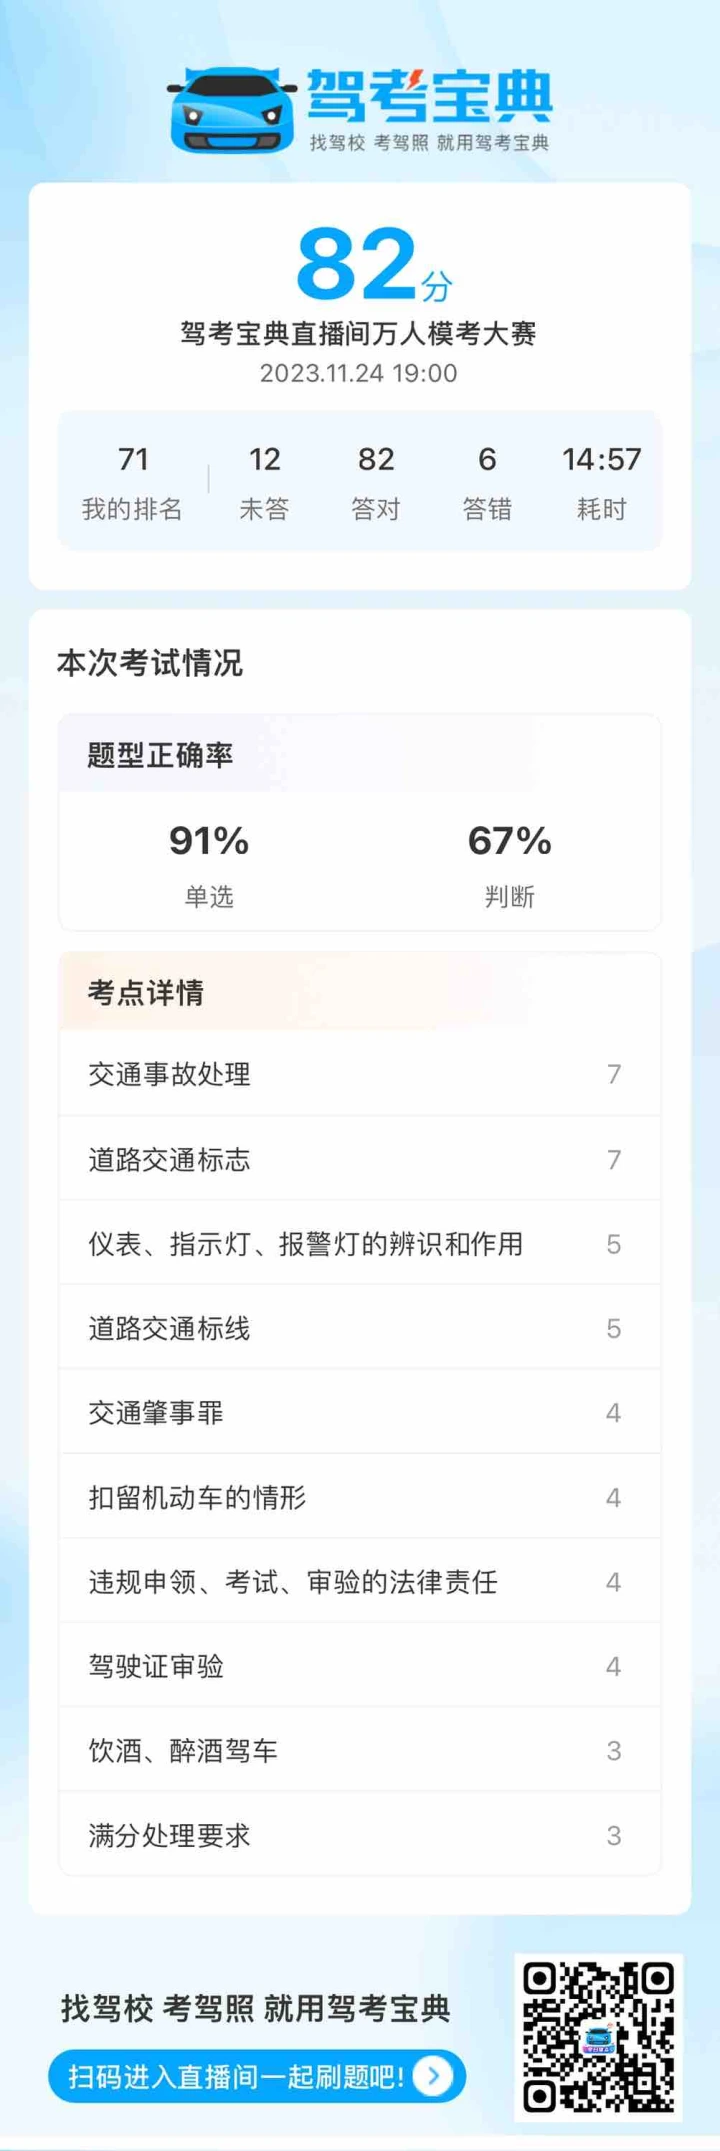Click the 驾考宝典 title logo text
720x2151 pixels.
point(430,96)
